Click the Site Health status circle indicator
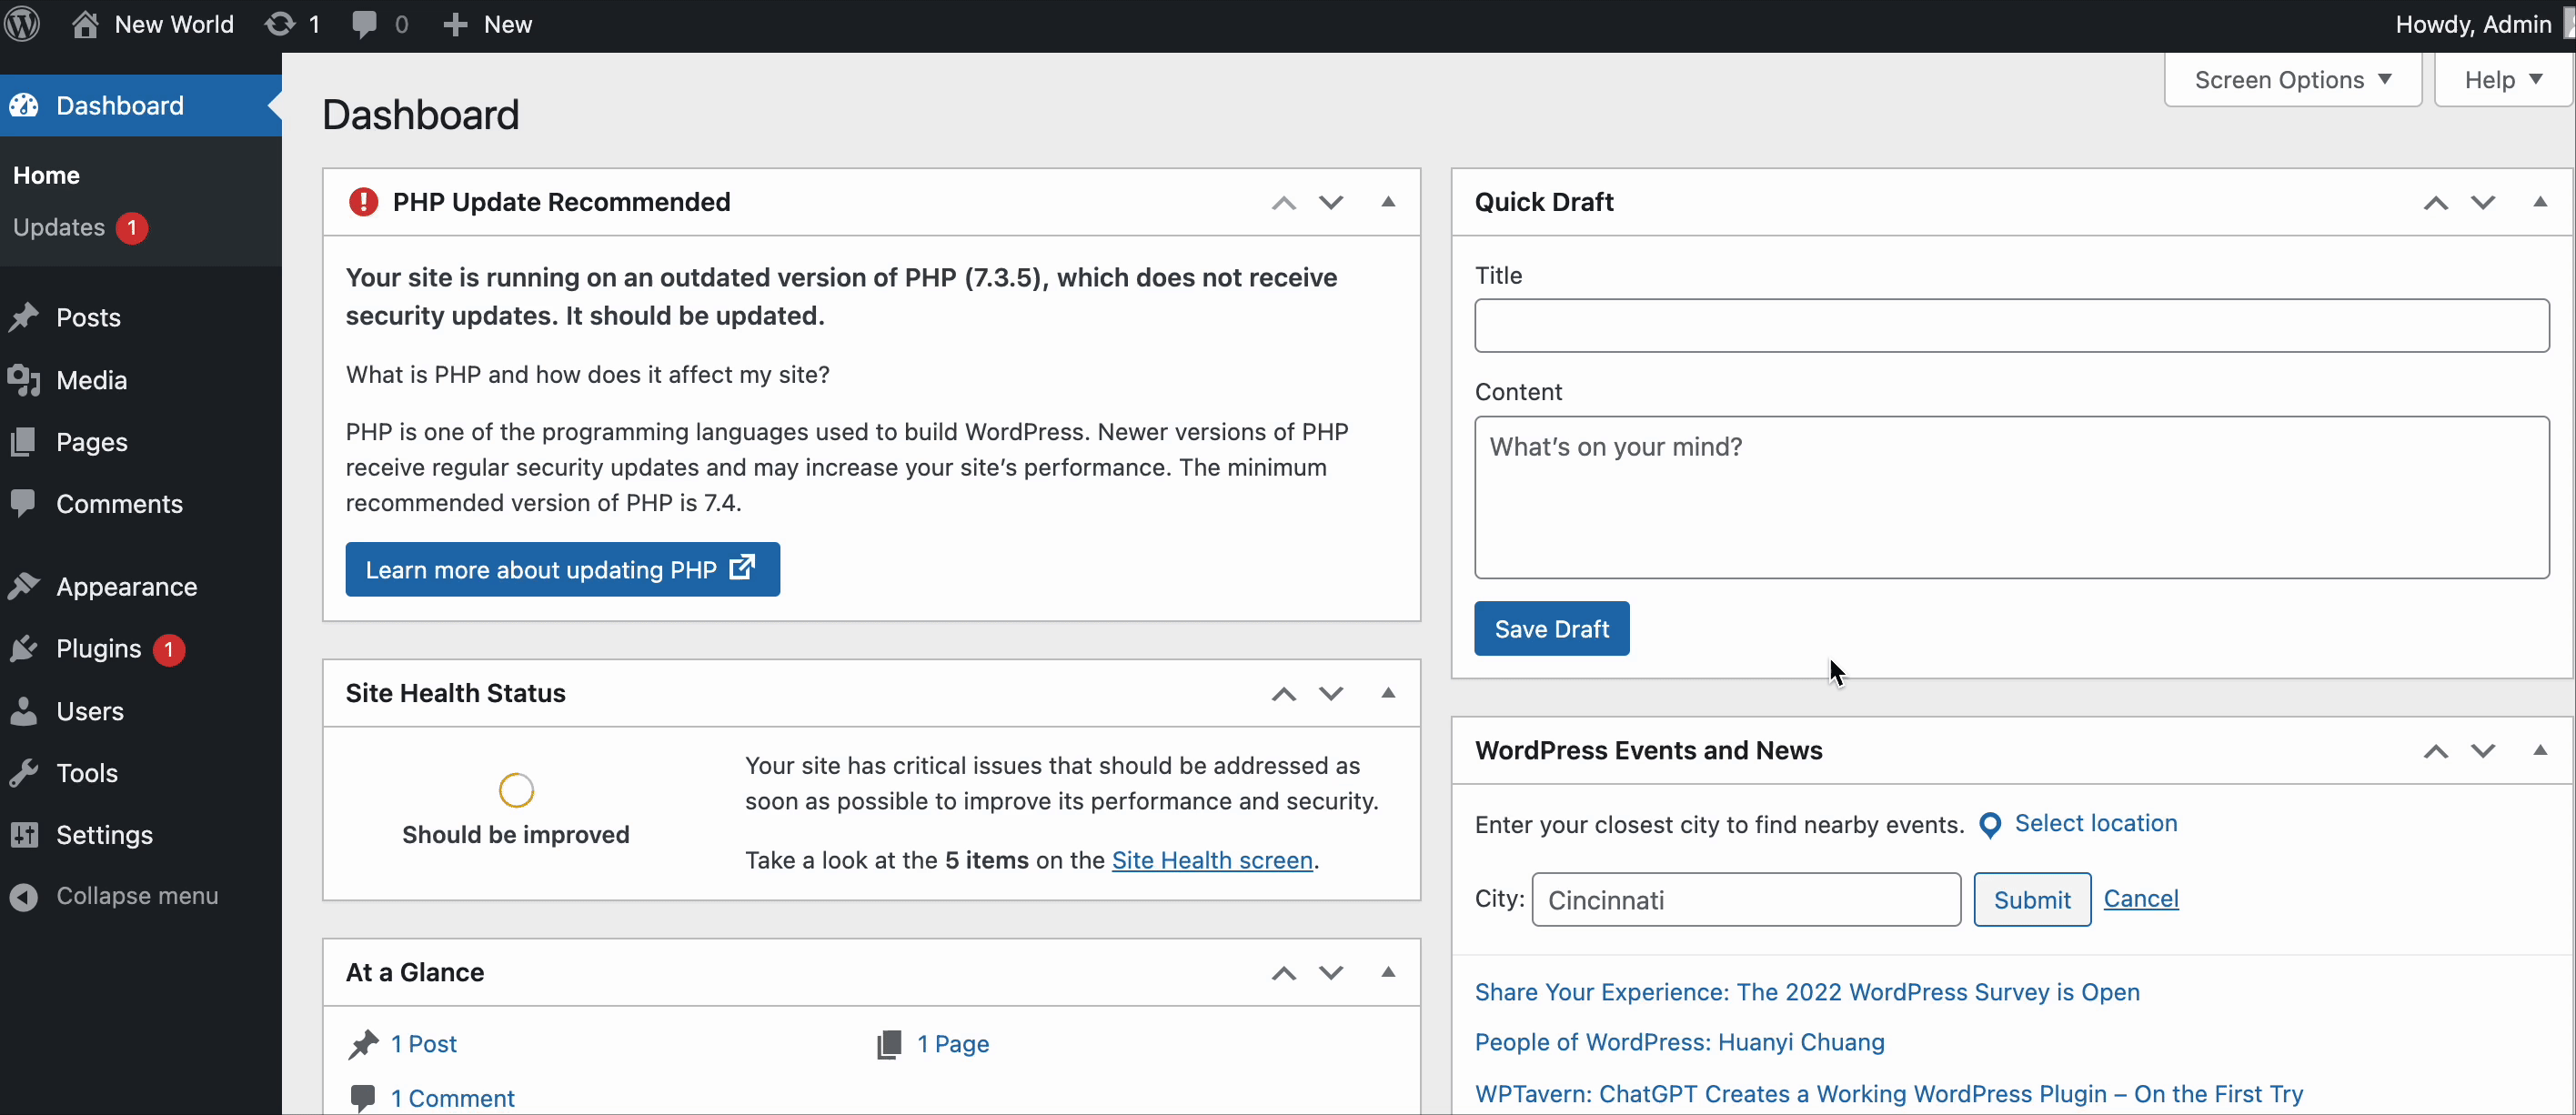This screenshot has height=1115, width=2576. click(516, 790)
